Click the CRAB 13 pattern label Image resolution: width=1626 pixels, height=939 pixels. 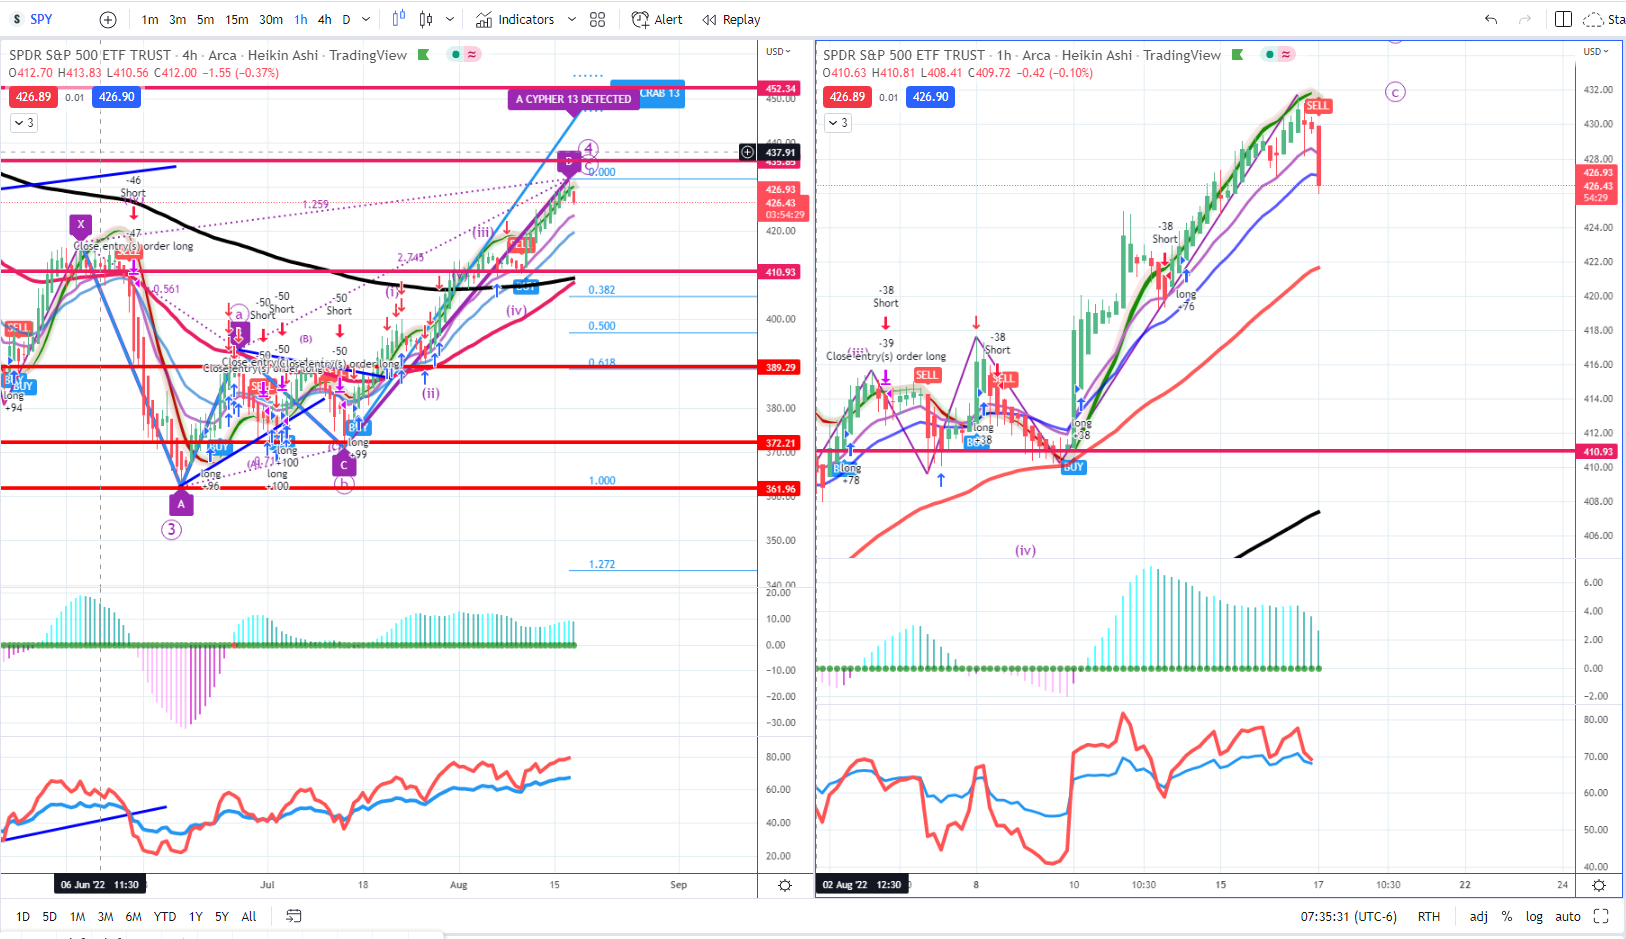(660, 93)
